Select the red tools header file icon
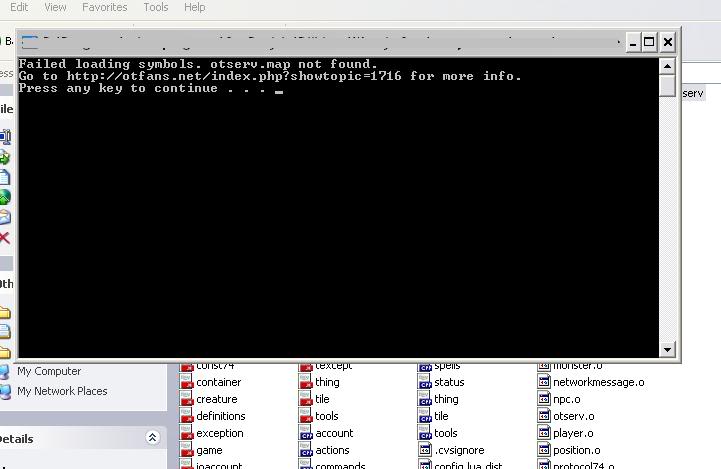 (305, 416)
